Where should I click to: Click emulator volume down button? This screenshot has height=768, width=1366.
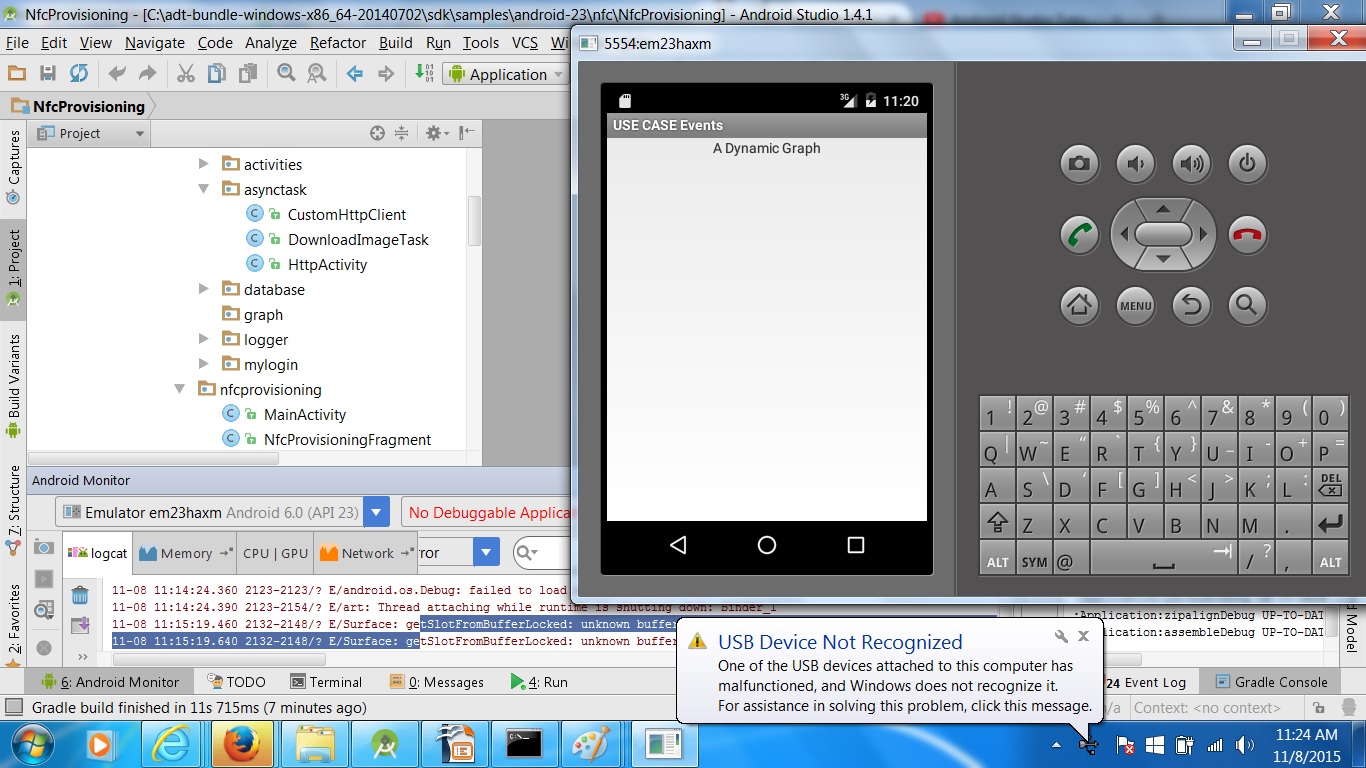pos(1135,164)
